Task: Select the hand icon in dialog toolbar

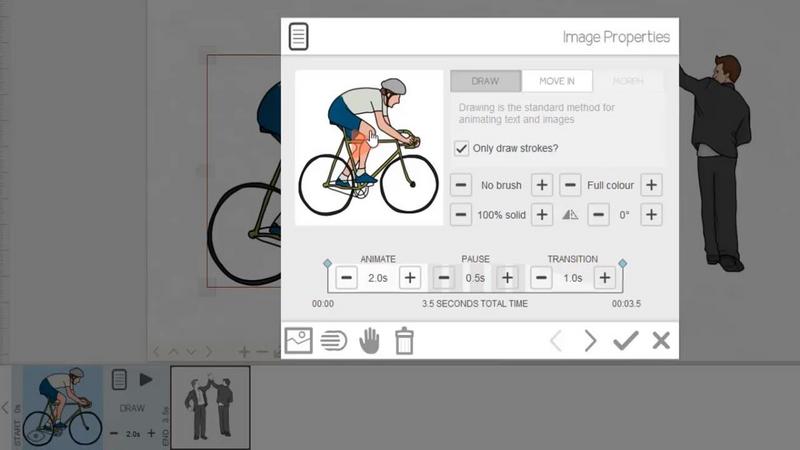Action: point(369,340)
